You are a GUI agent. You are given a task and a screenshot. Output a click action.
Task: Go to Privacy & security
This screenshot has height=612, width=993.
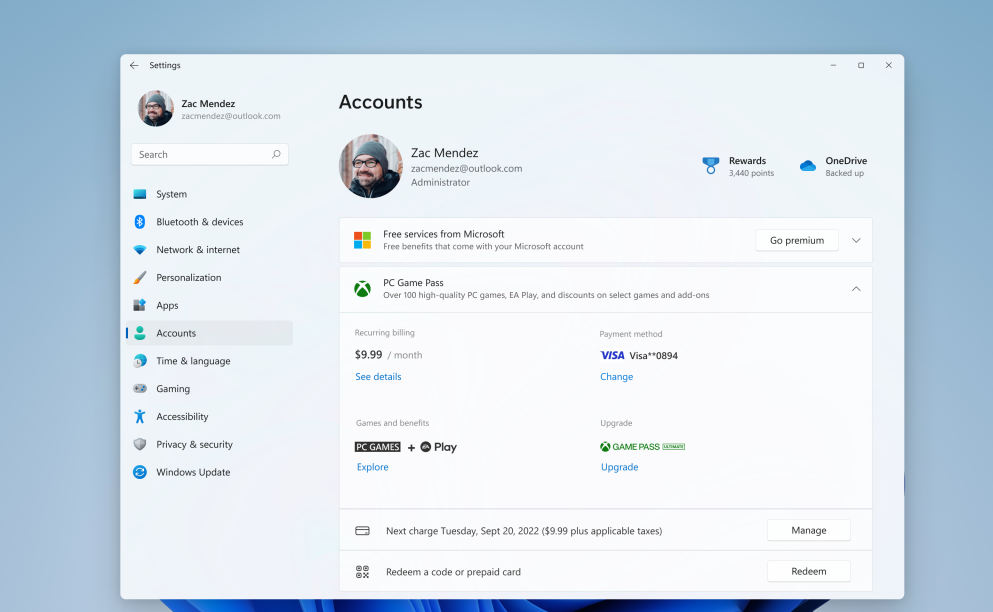[x=194, y=444]
